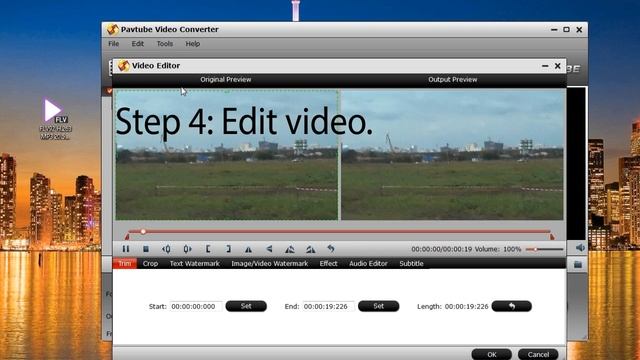This screenshot has height=360, width=640.
Task: Click the folder icon in main window
Action: pyautogui.click(x=578, y=264)
